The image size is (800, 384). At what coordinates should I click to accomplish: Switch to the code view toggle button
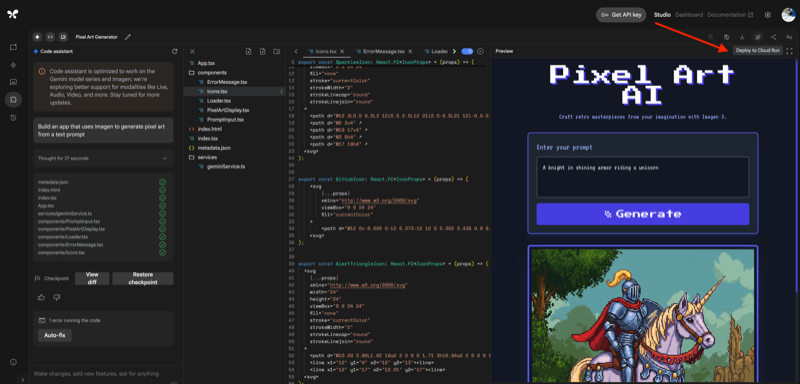click(50, 37)
